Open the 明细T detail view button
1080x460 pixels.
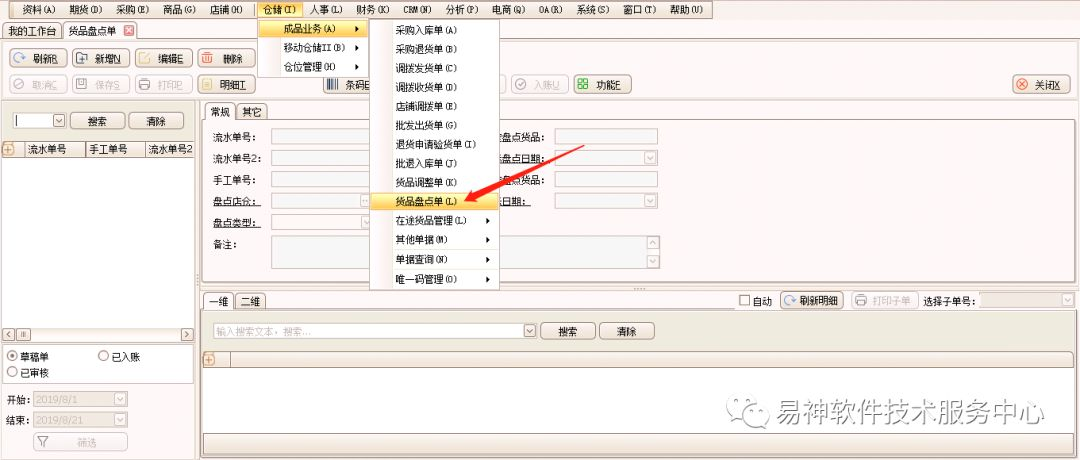(x=227, y=85)
